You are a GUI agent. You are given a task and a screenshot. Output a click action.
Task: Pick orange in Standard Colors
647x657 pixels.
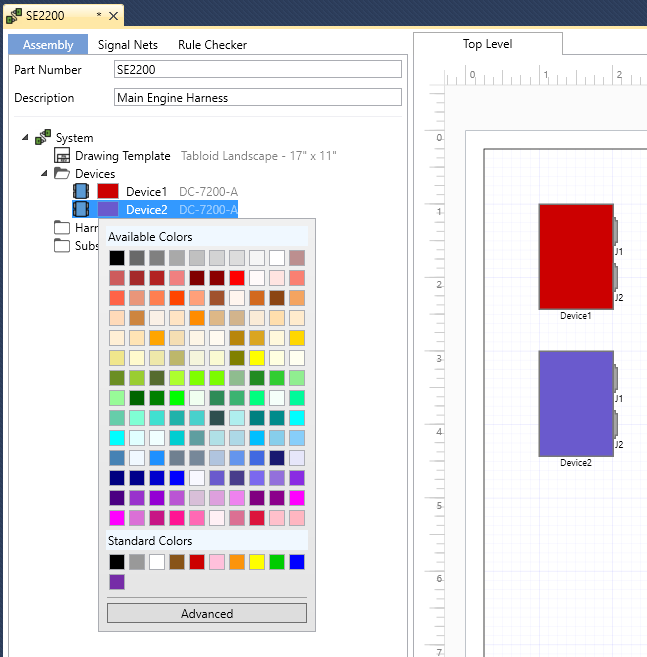[x=237, y=562]
